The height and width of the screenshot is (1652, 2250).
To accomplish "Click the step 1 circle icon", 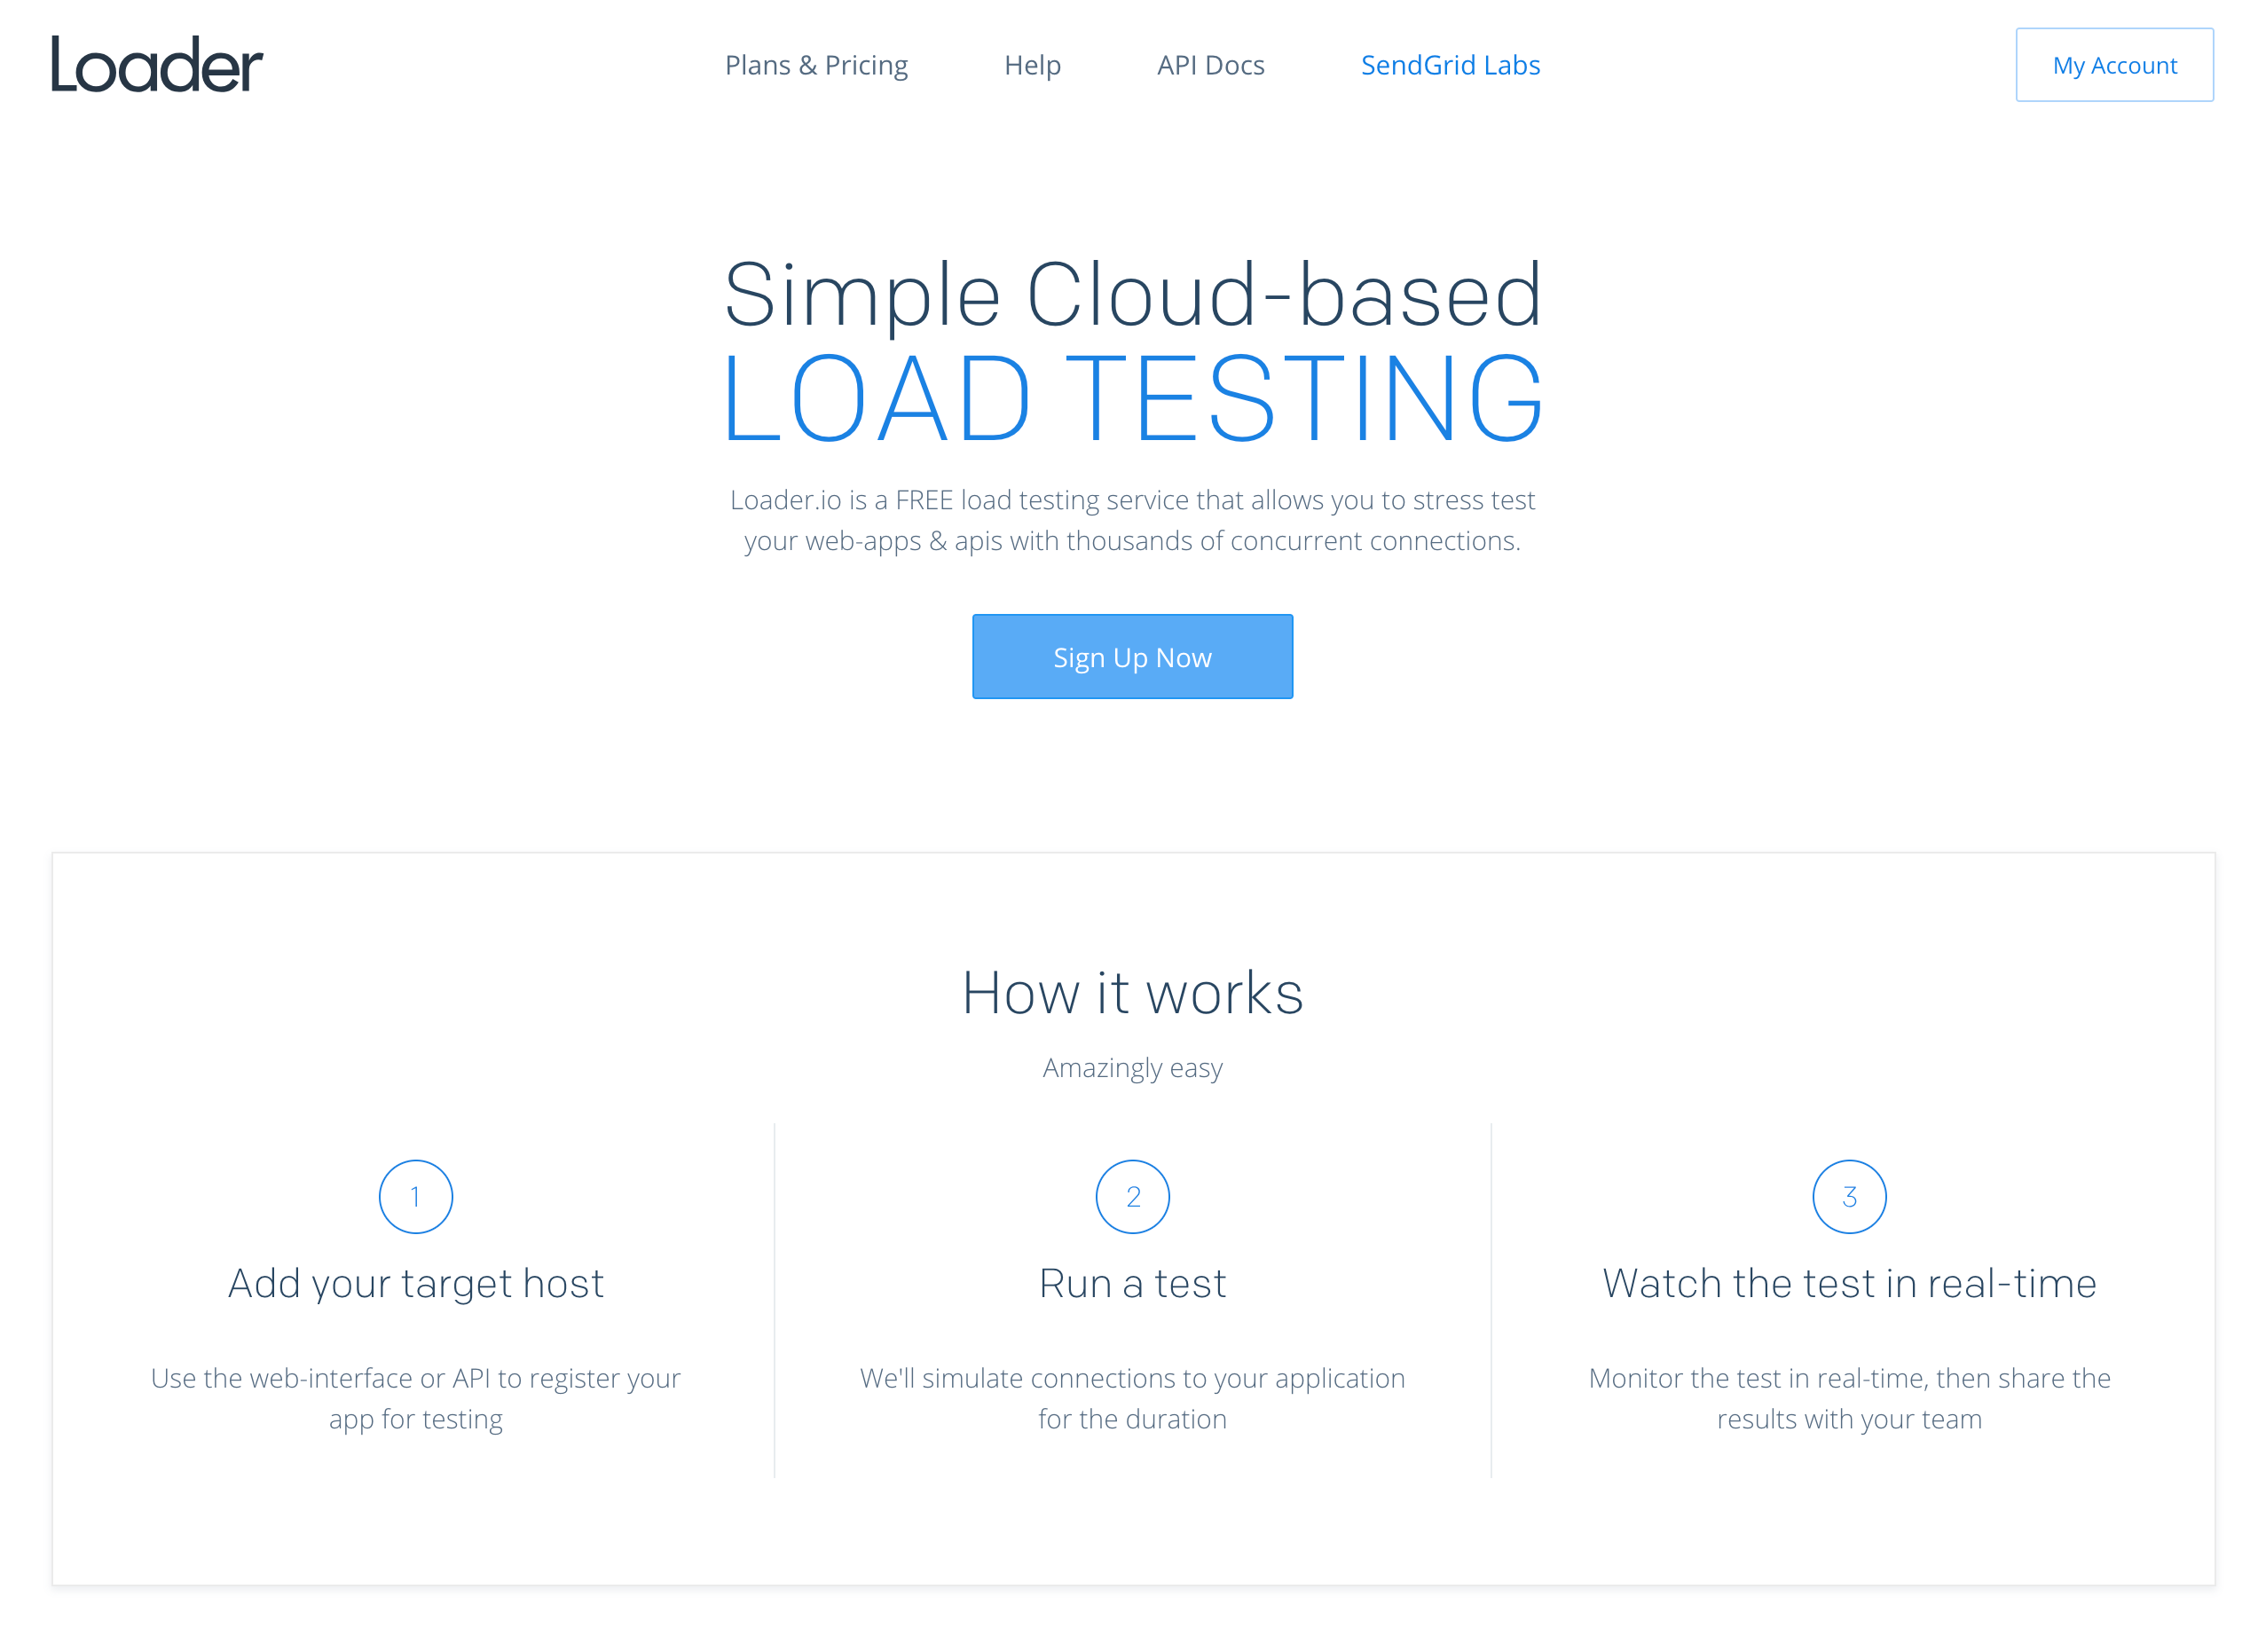I will (414, 1196).
